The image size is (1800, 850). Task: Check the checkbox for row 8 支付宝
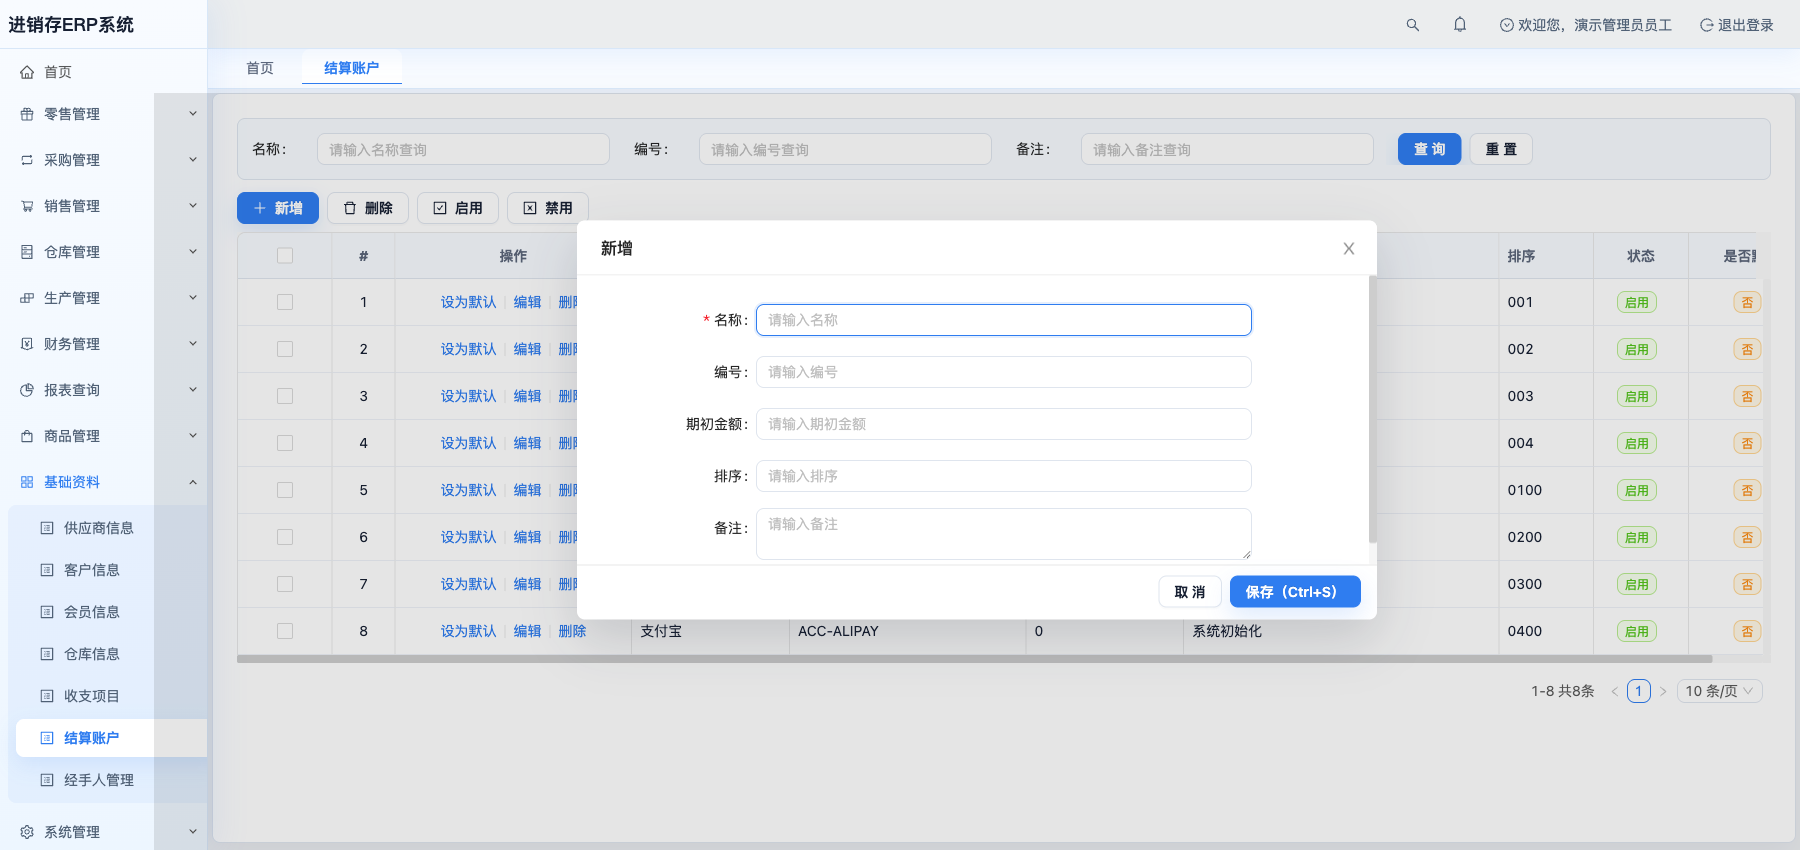click(285, 631)
